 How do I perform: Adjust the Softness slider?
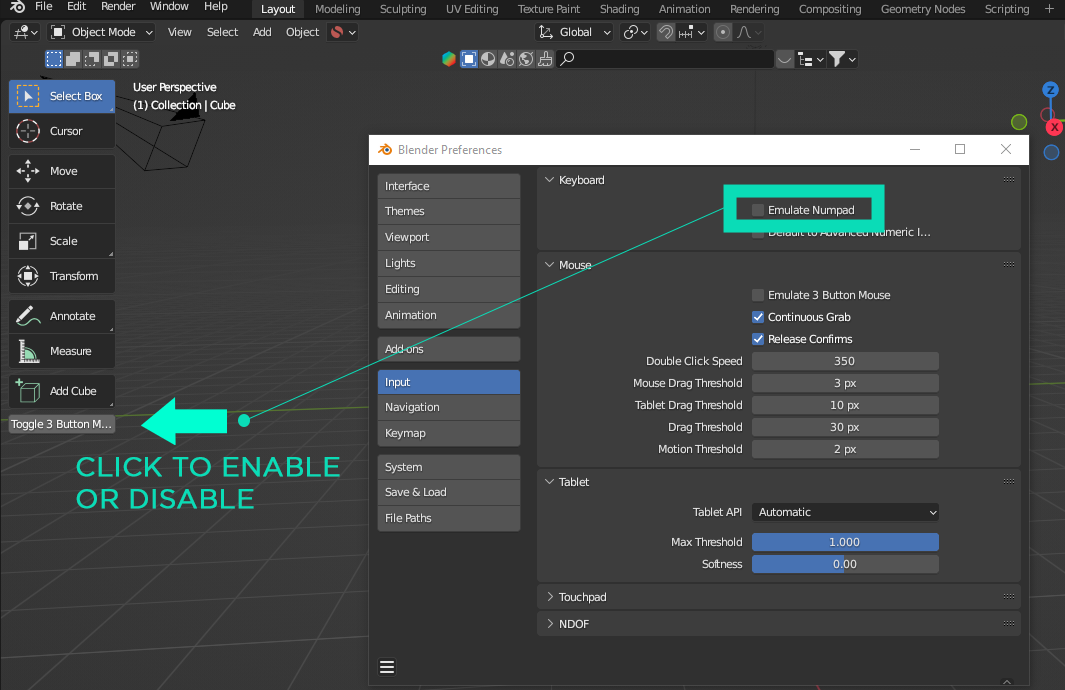click(x=845, y=564)
